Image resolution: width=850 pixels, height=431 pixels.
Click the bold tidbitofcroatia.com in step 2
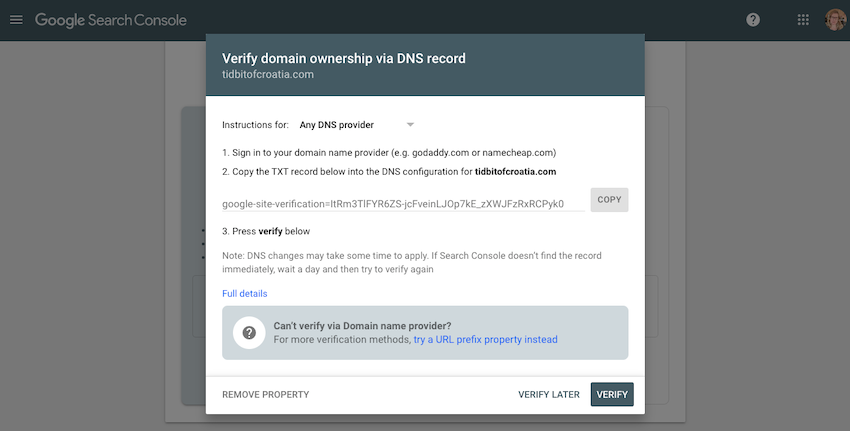coord(516,171)
